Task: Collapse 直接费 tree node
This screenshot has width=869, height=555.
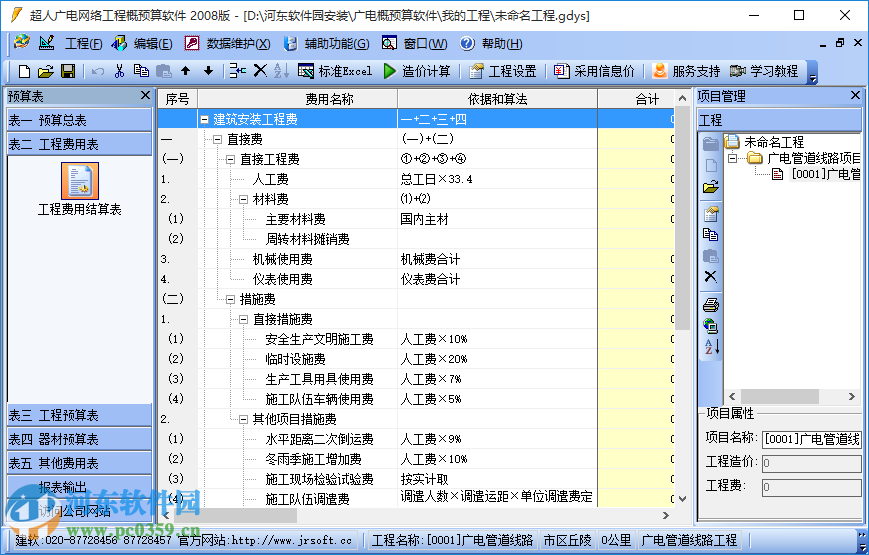Action: pos(218,139)
